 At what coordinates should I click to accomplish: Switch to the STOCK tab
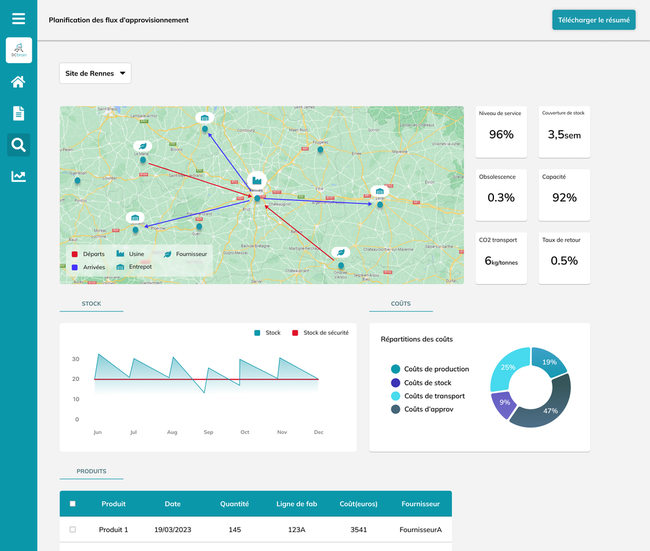[91, 304]
